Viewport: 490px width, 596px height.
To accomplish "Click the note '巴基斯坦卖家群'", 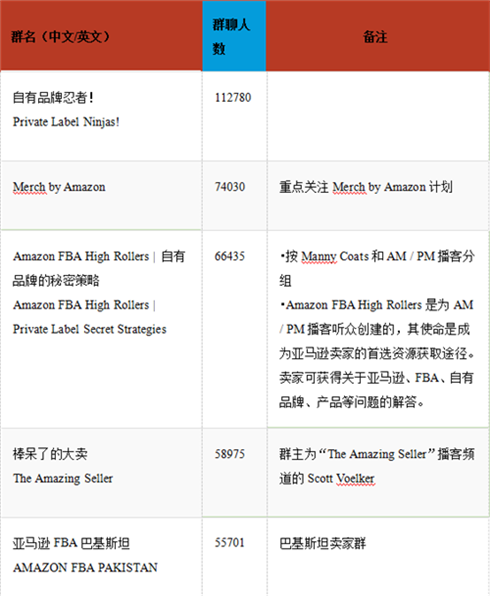I will click(322, 543).
